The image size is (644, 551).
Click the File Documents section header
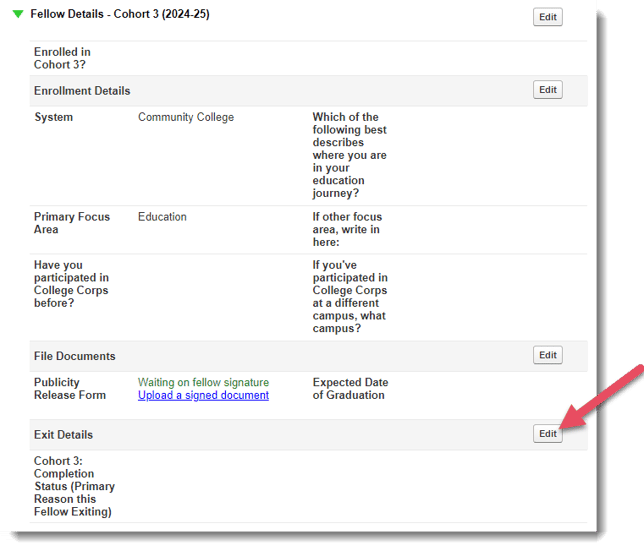click(x=75, y=356)
